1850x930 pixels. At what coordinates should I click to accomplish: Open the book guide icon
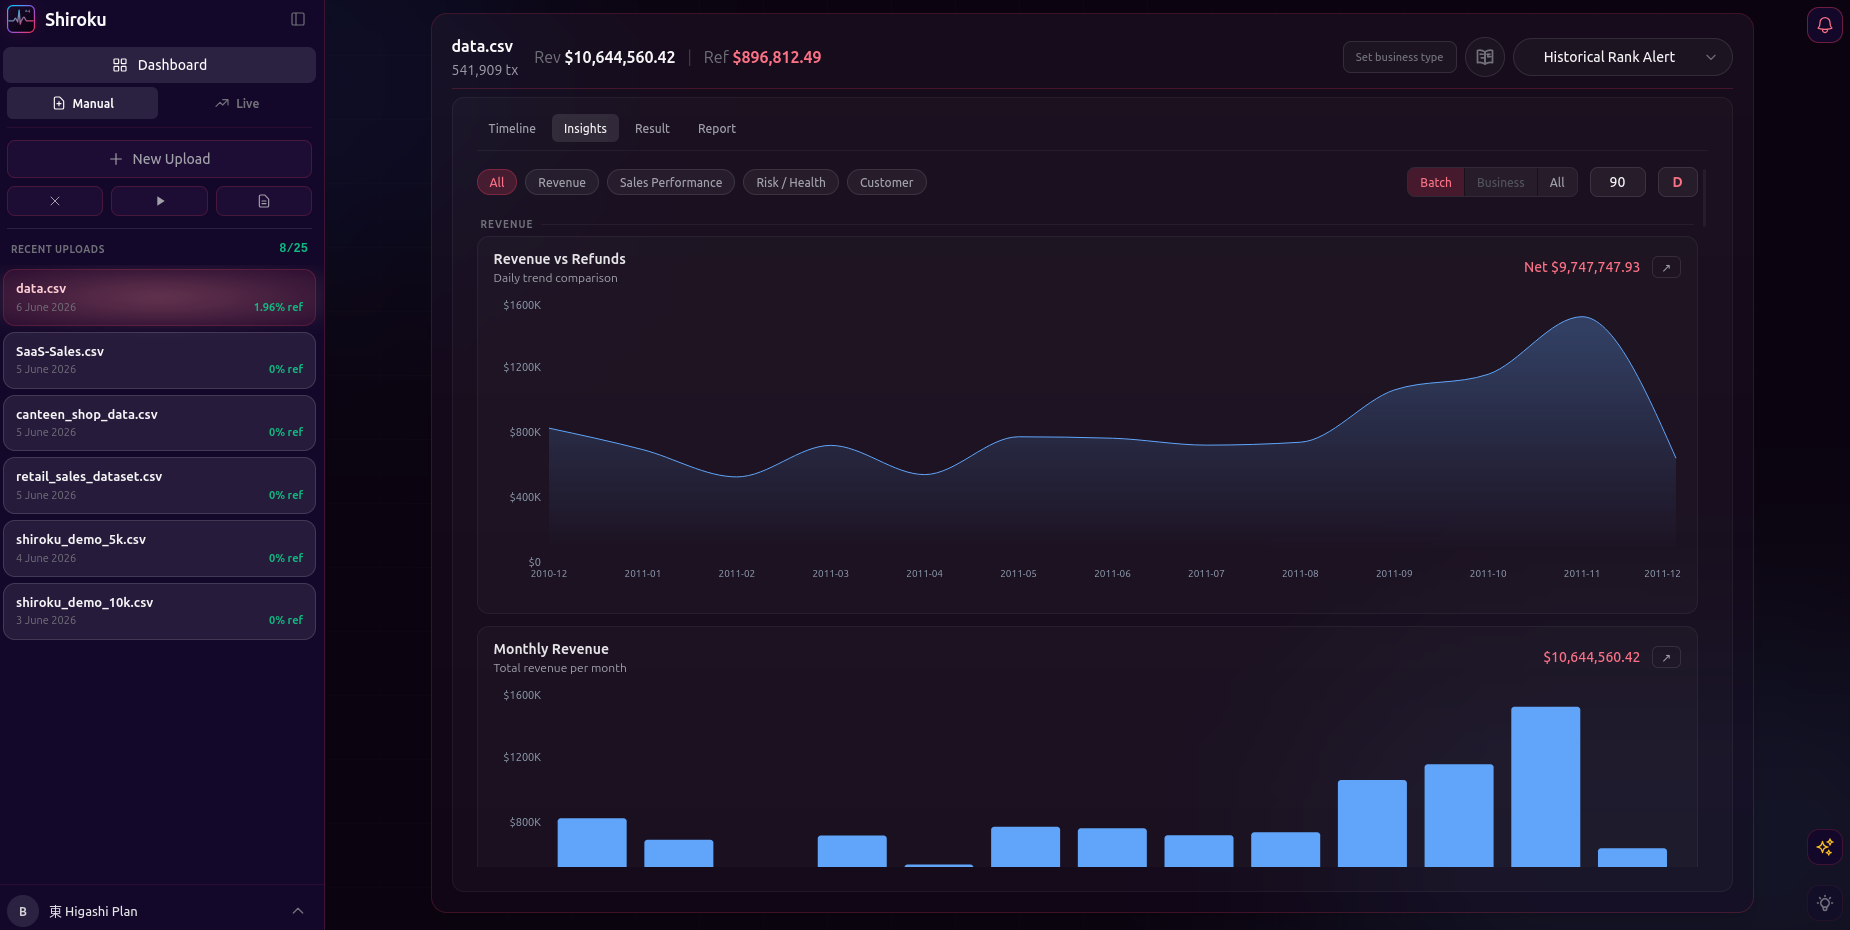(x=1485, y=57)
